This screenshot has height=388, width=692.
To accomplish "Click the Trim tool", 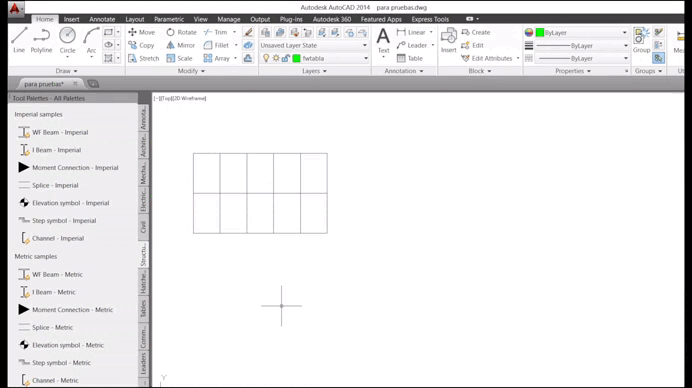I will [x=215, y=32].
